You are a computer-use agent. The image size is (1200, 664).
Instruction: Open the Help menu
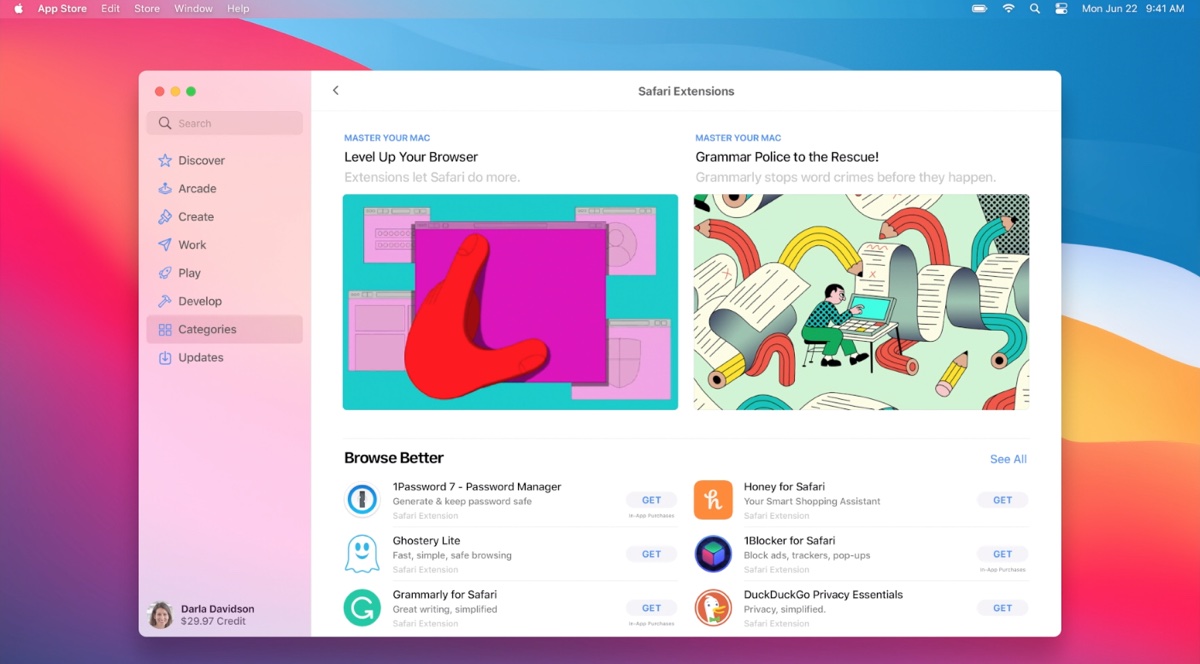click(238, 8)
